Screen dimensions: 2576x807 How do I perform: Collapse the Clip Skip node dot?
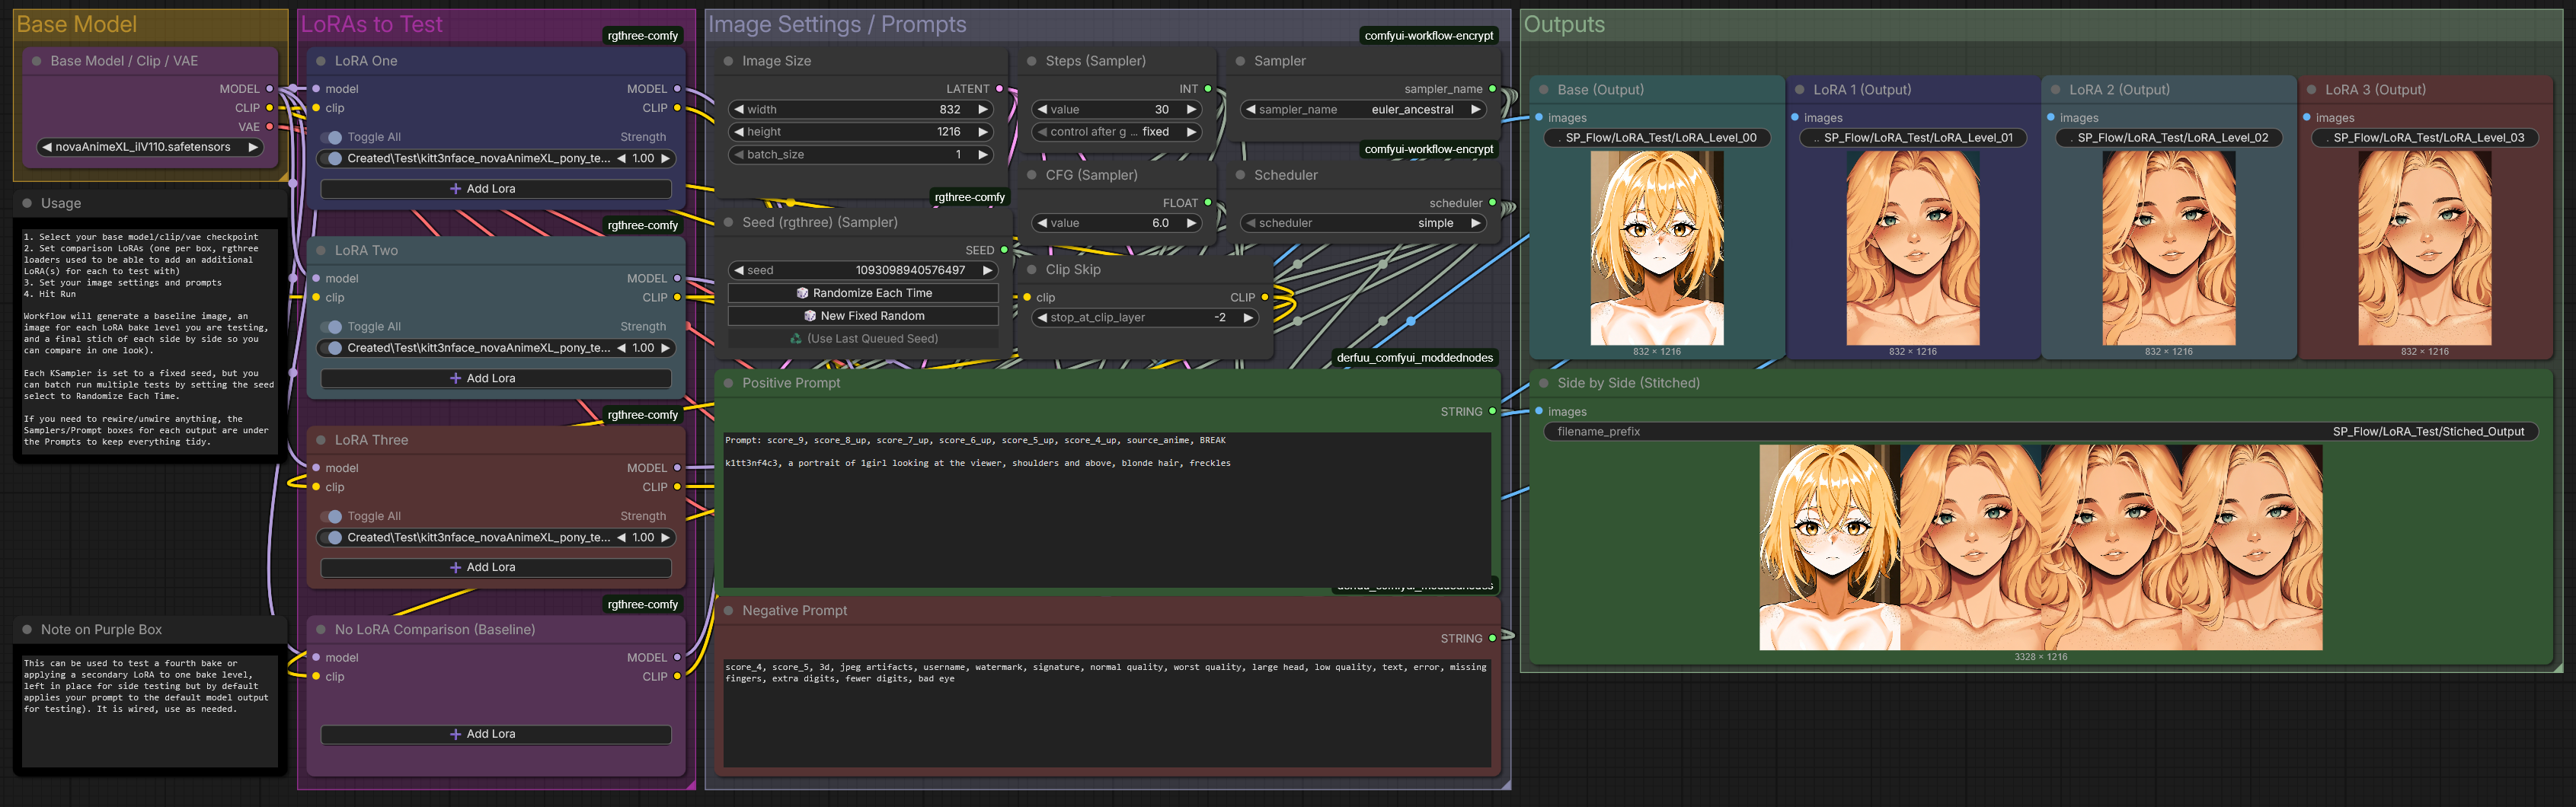(x=1032, y=269)
